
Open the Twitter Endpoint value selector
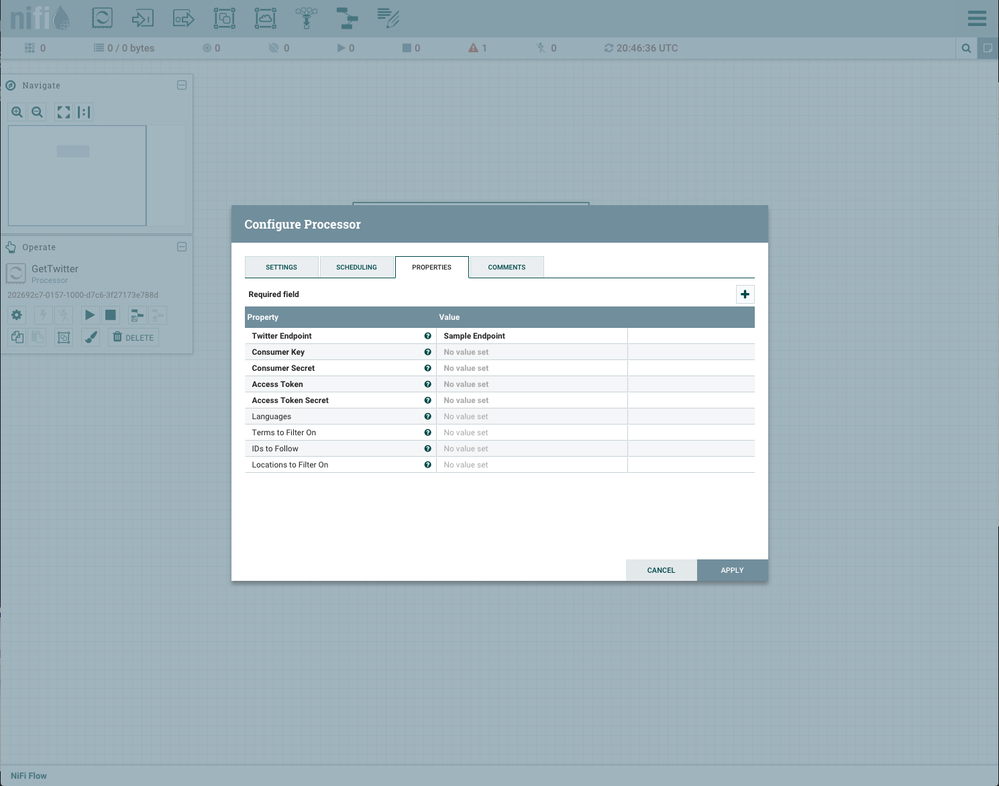[x=531, y=336]
